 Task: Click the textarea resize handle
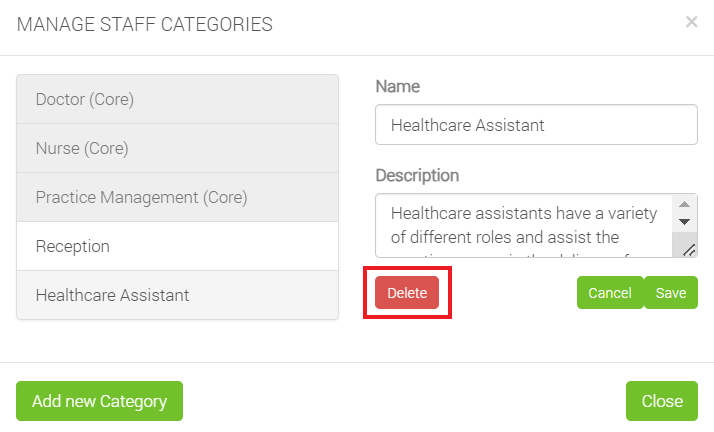(x=689, y=250)
